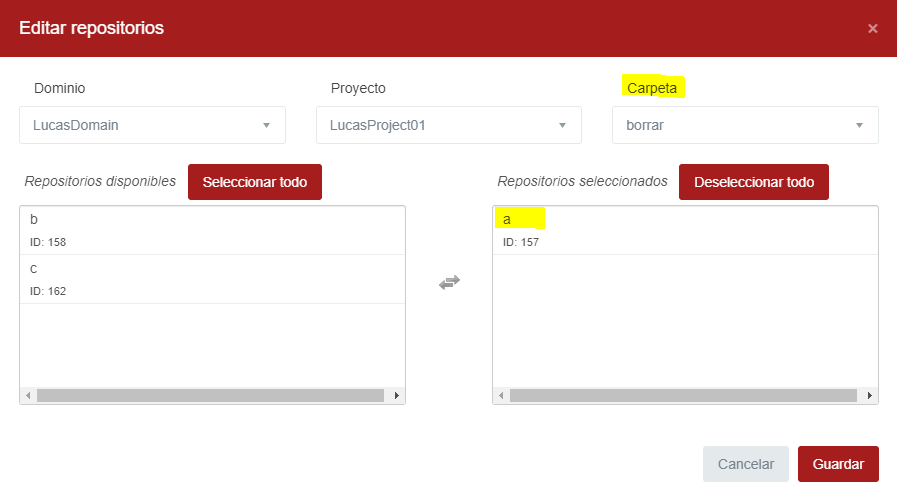Viewport: 897px width, 500px height.
Task: Click left arrow of available repositories scrollbar
Action: (28, 396)
